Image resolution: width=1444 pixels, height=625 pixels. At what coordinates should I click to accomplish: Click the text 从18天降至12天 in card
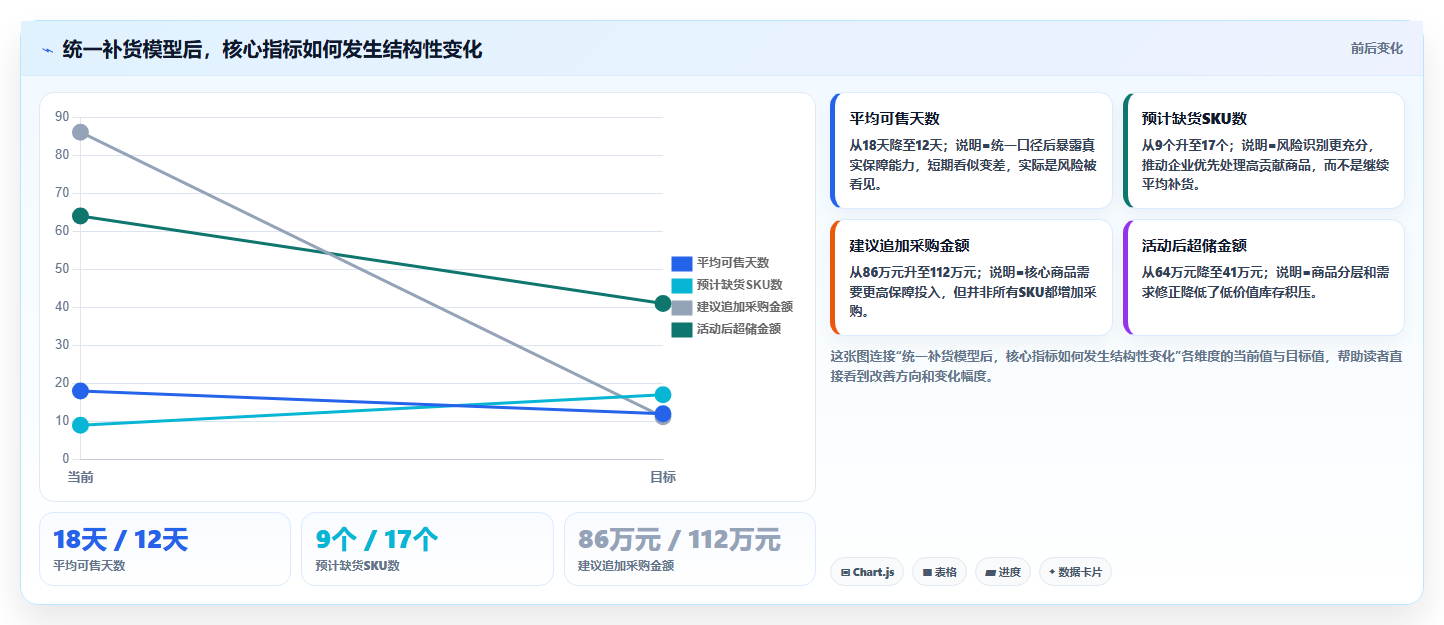895,145
